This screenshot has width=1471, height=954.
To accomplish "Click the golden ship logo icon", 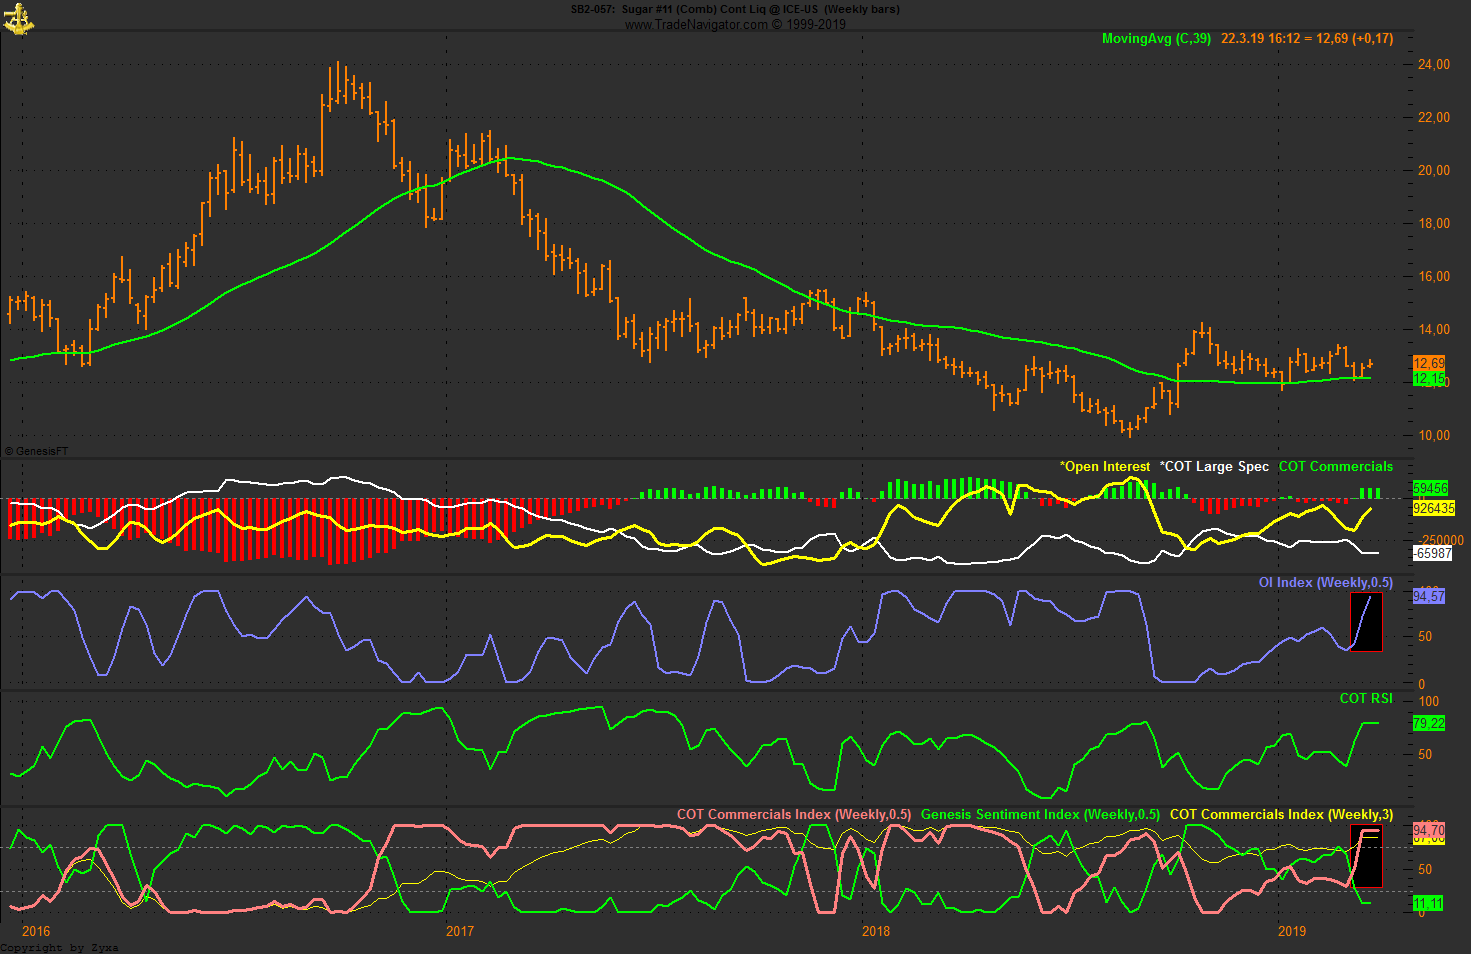I will 18,18.
